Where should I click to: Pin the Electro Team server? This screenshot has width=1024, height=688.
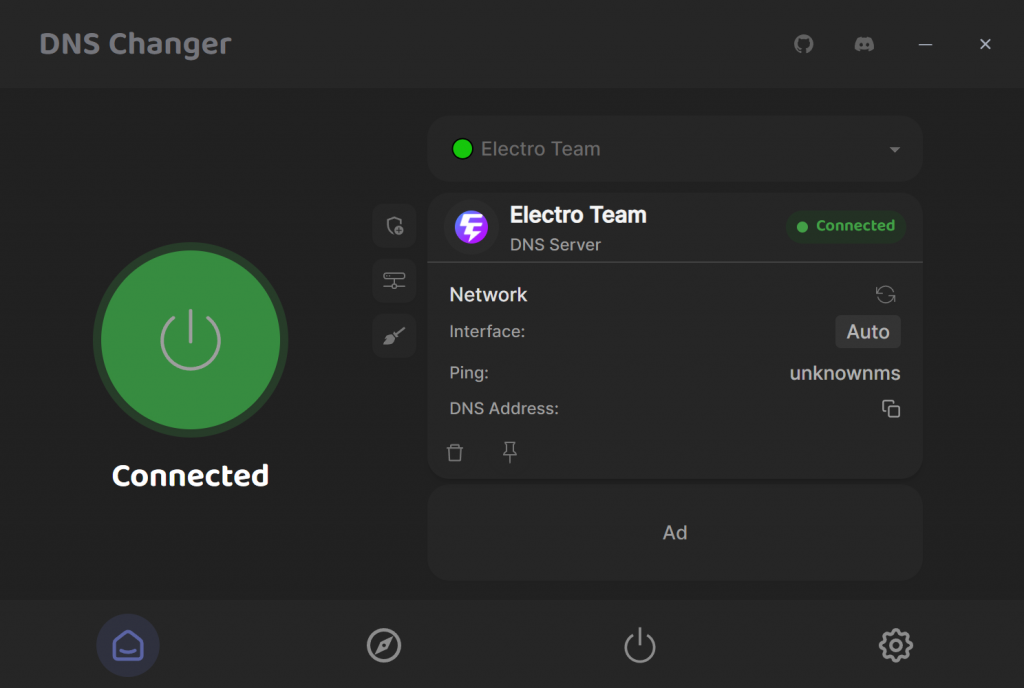[510, 452]
